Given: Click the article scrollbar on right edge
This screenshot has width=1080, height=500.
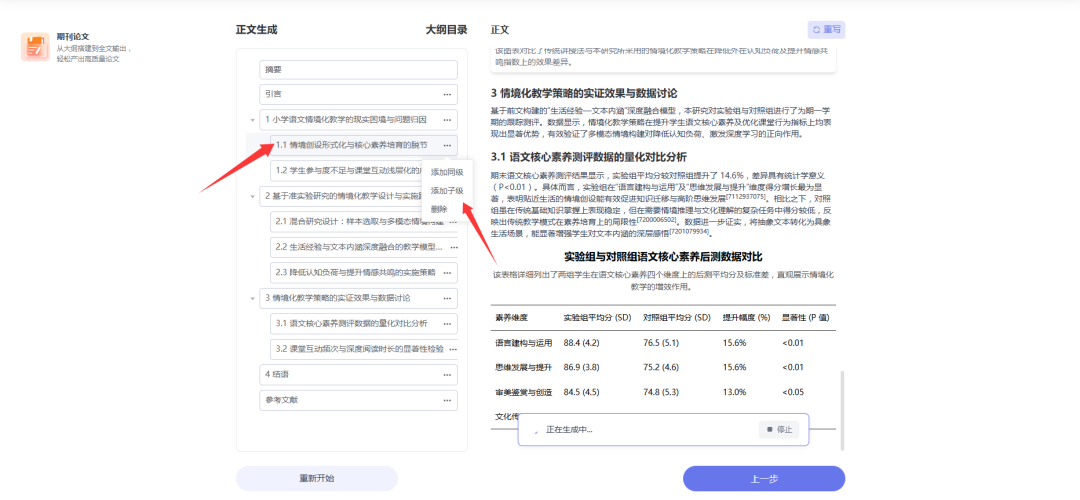Looking at the screenshot, I should pyautogui.click(x=842, y=411).
